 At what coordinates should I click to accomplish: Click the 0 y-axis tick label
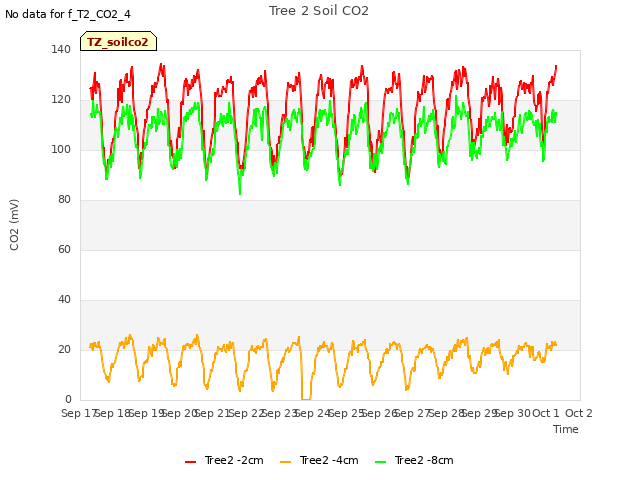tap(68, 399)
